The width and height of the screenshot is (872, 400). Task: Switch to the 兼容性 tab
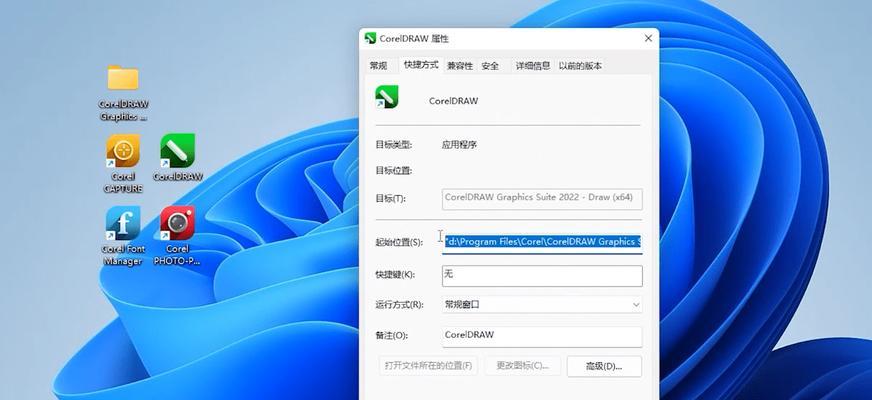tap(460, 66)
